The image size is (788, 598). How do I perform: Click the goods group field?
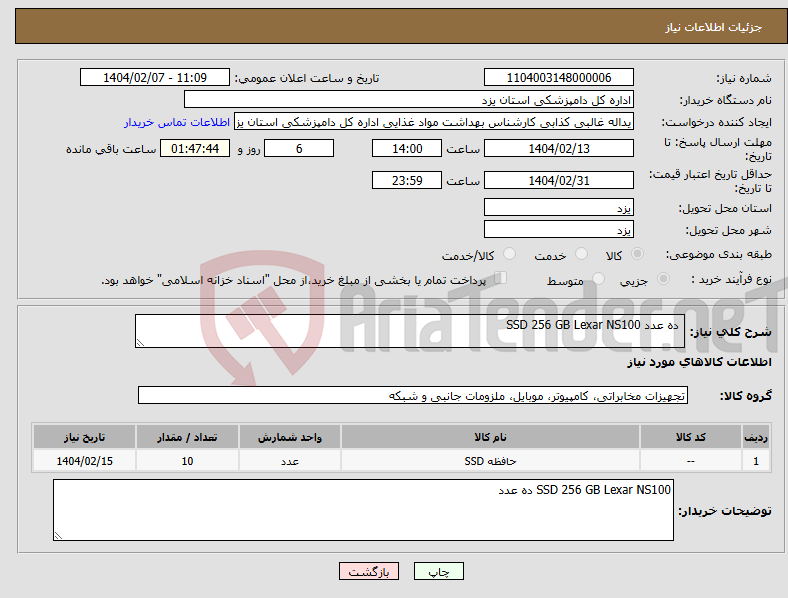(x=413, y=395)
